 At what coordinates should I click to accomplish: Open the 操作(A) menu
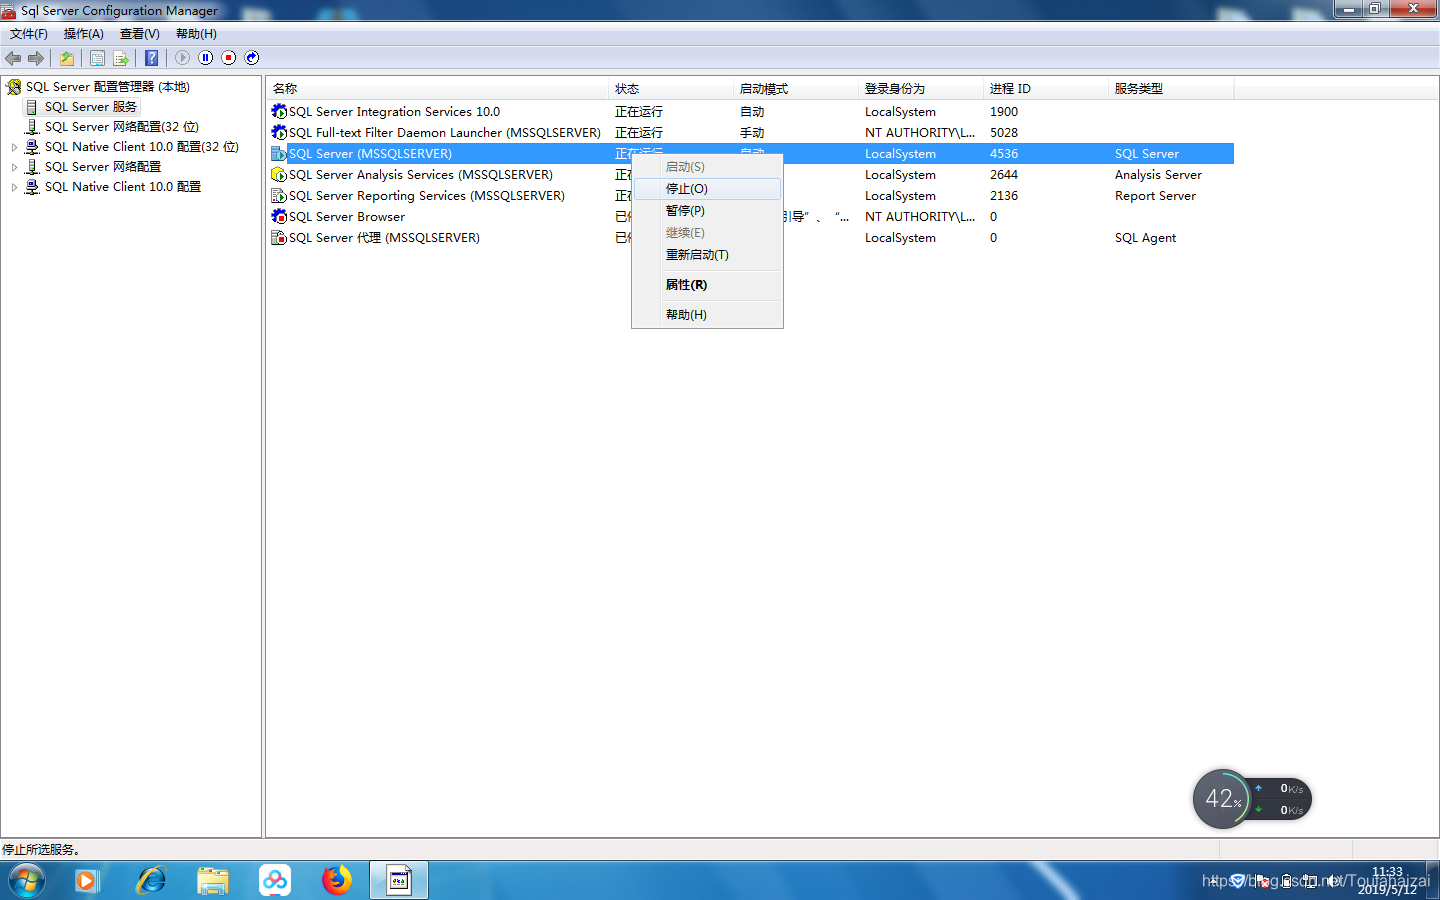coord(84,34)
